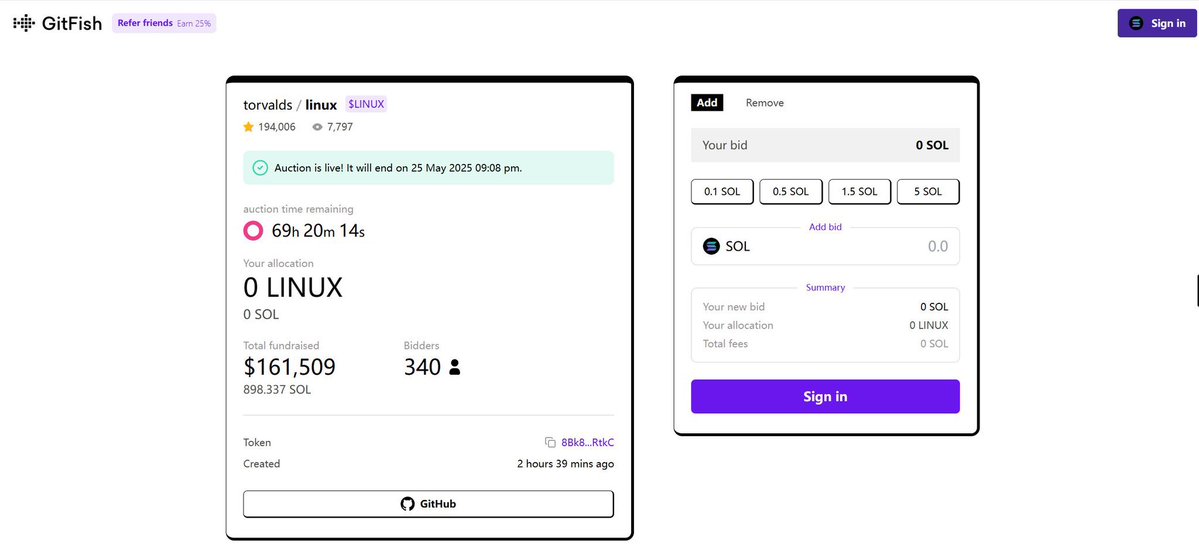
Task: Click the SOL amount input field
Action: [x=825, y=247]
